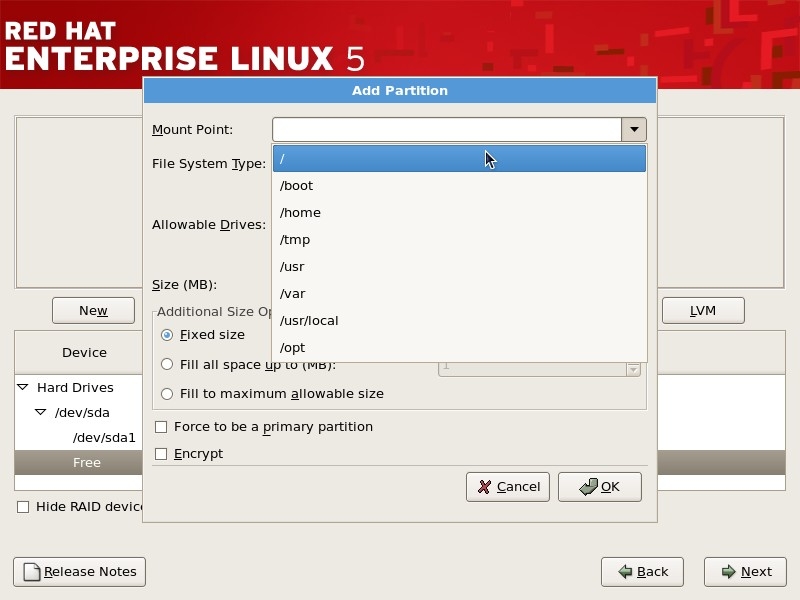Select the /dev/sda1 partition row

click(x=104, y=438)
